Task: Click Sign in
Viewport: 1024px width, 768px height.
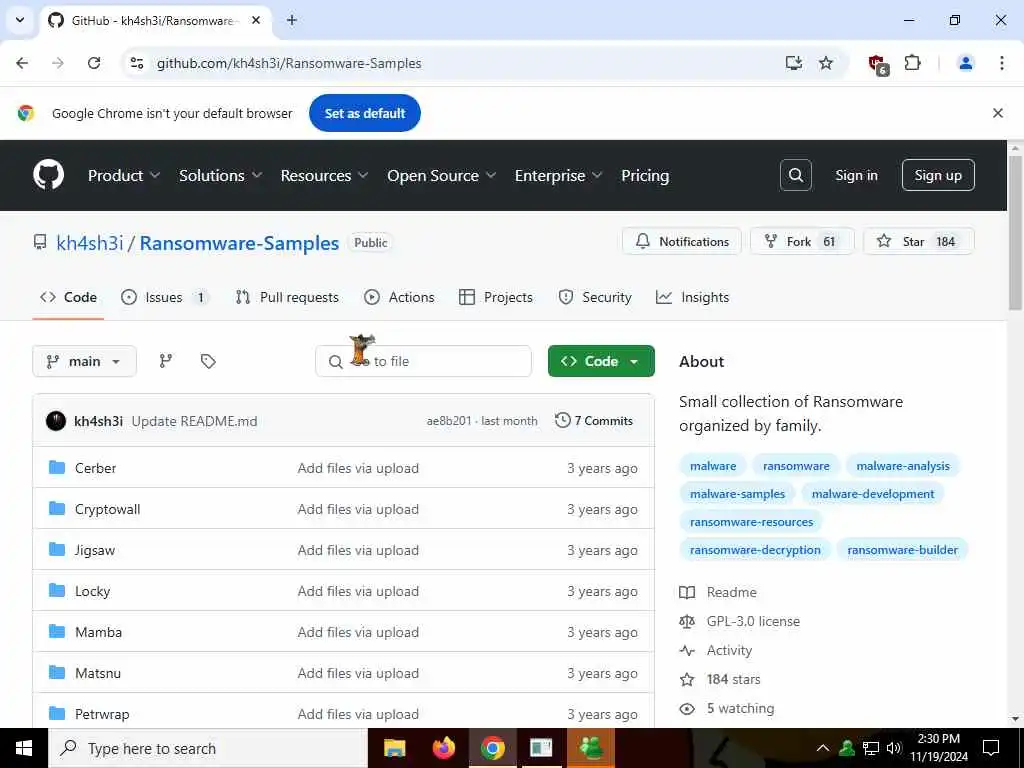Action: pos(856,175)
